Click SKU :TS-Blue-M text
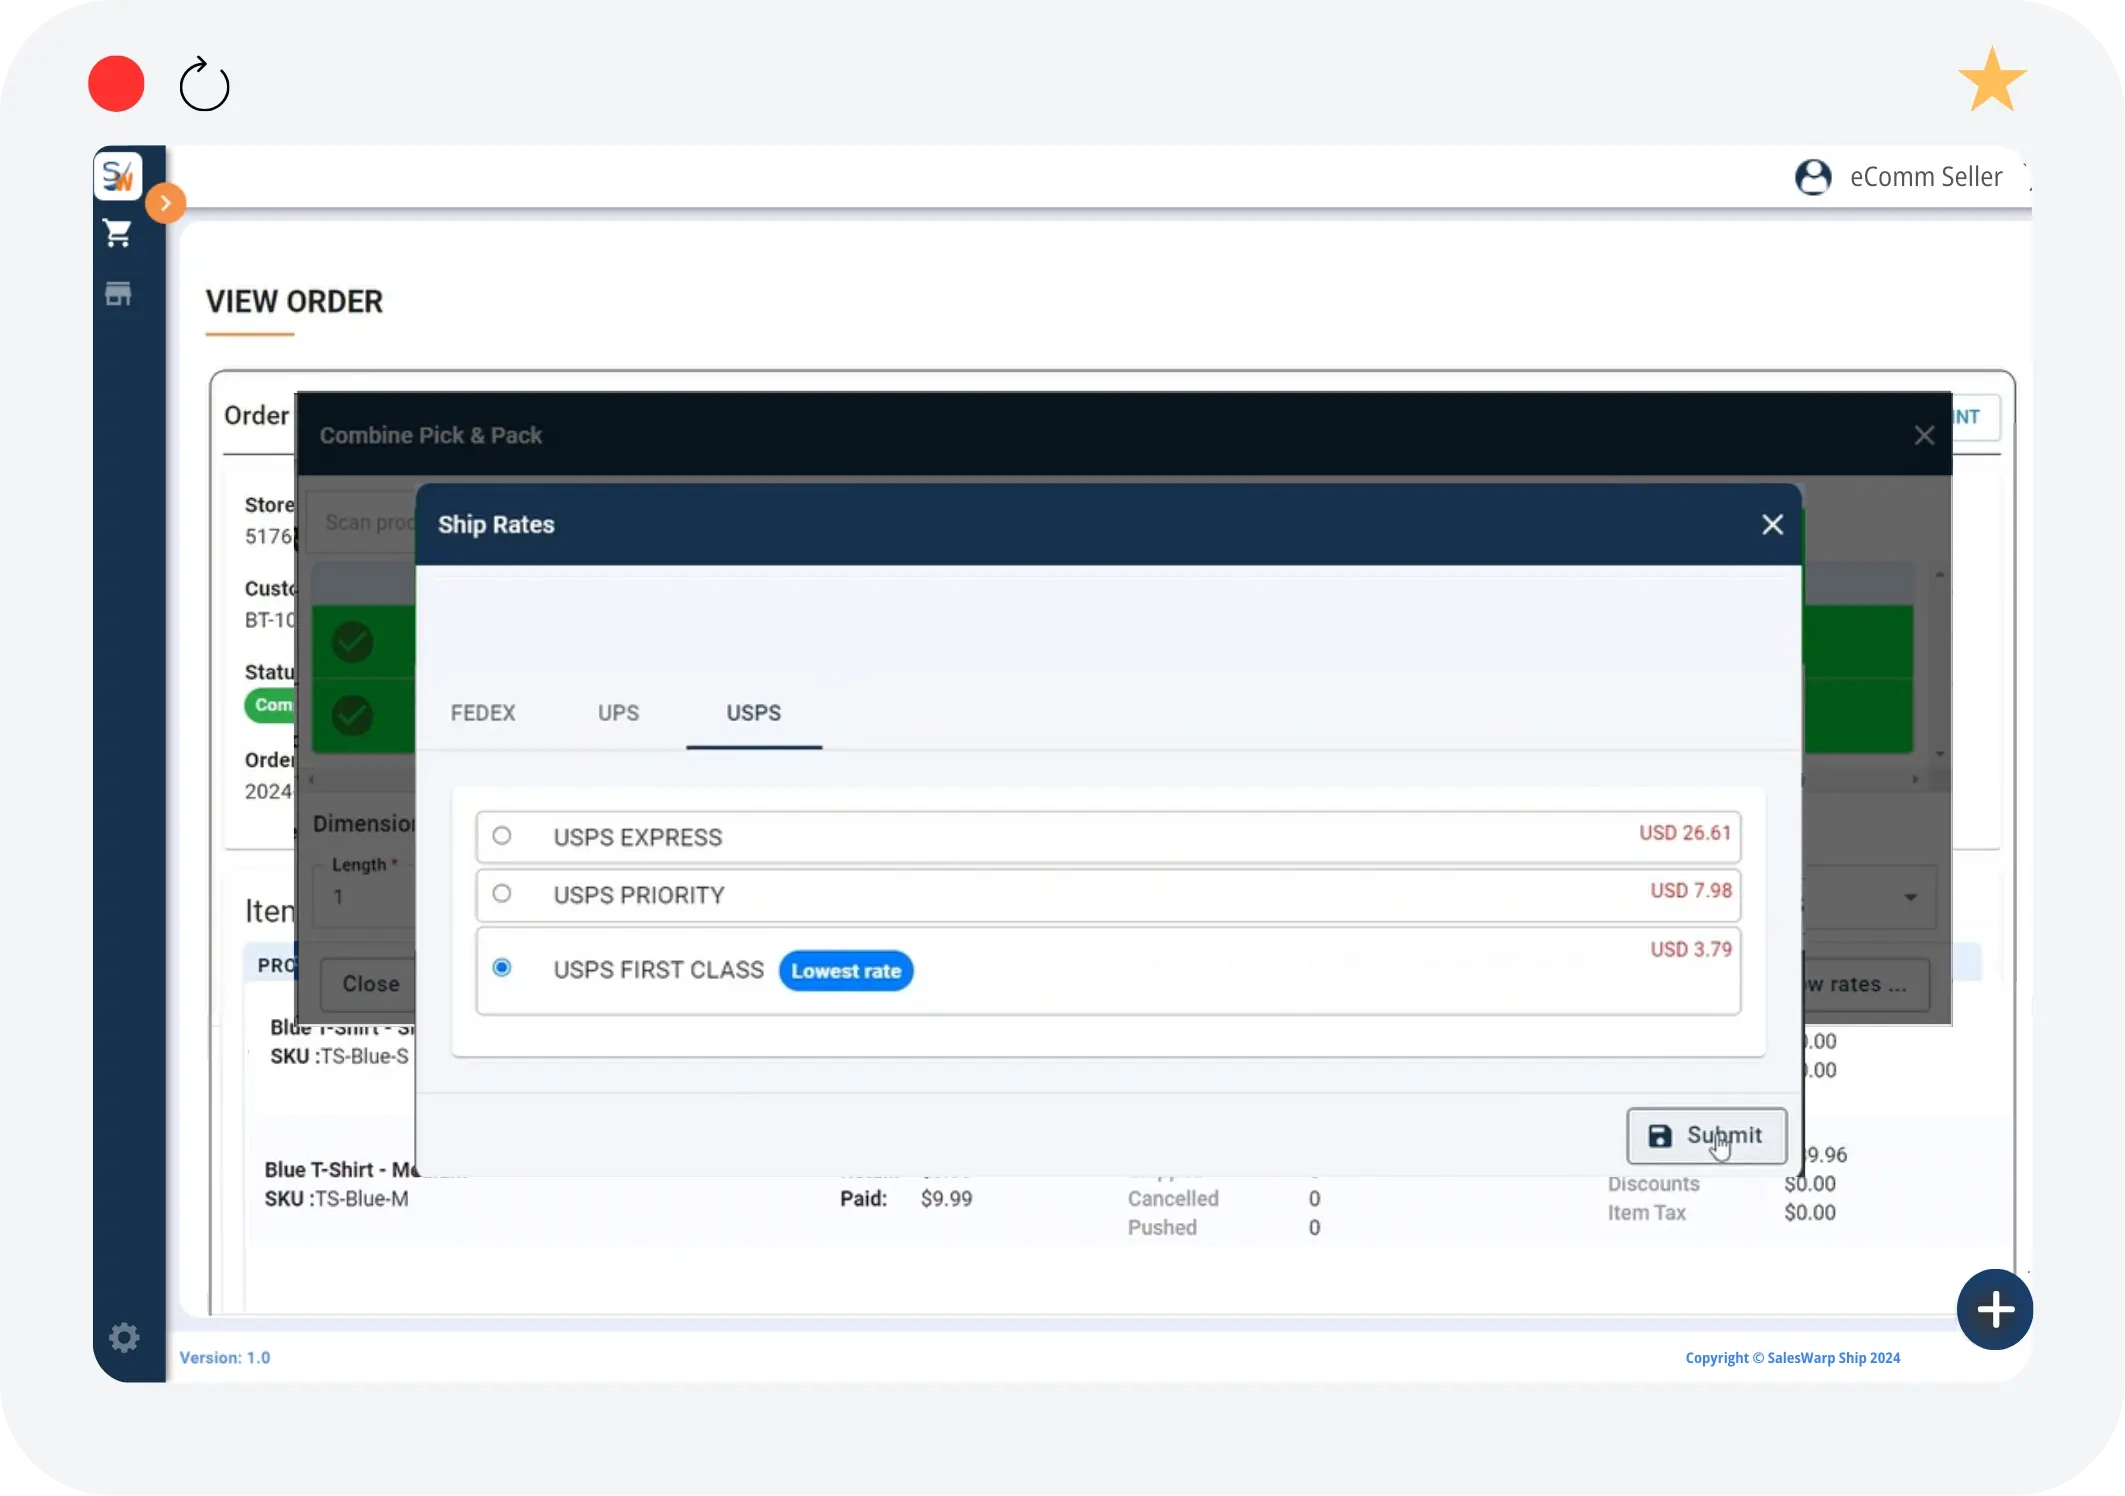 [336, 1199]
